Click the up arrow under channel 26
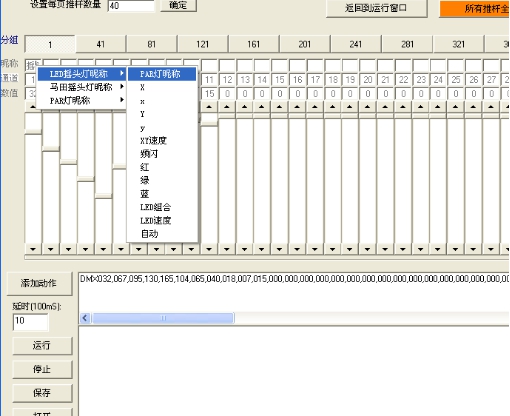Image resolution: width=510 pixels, height=416 pixels. point(473,107)
